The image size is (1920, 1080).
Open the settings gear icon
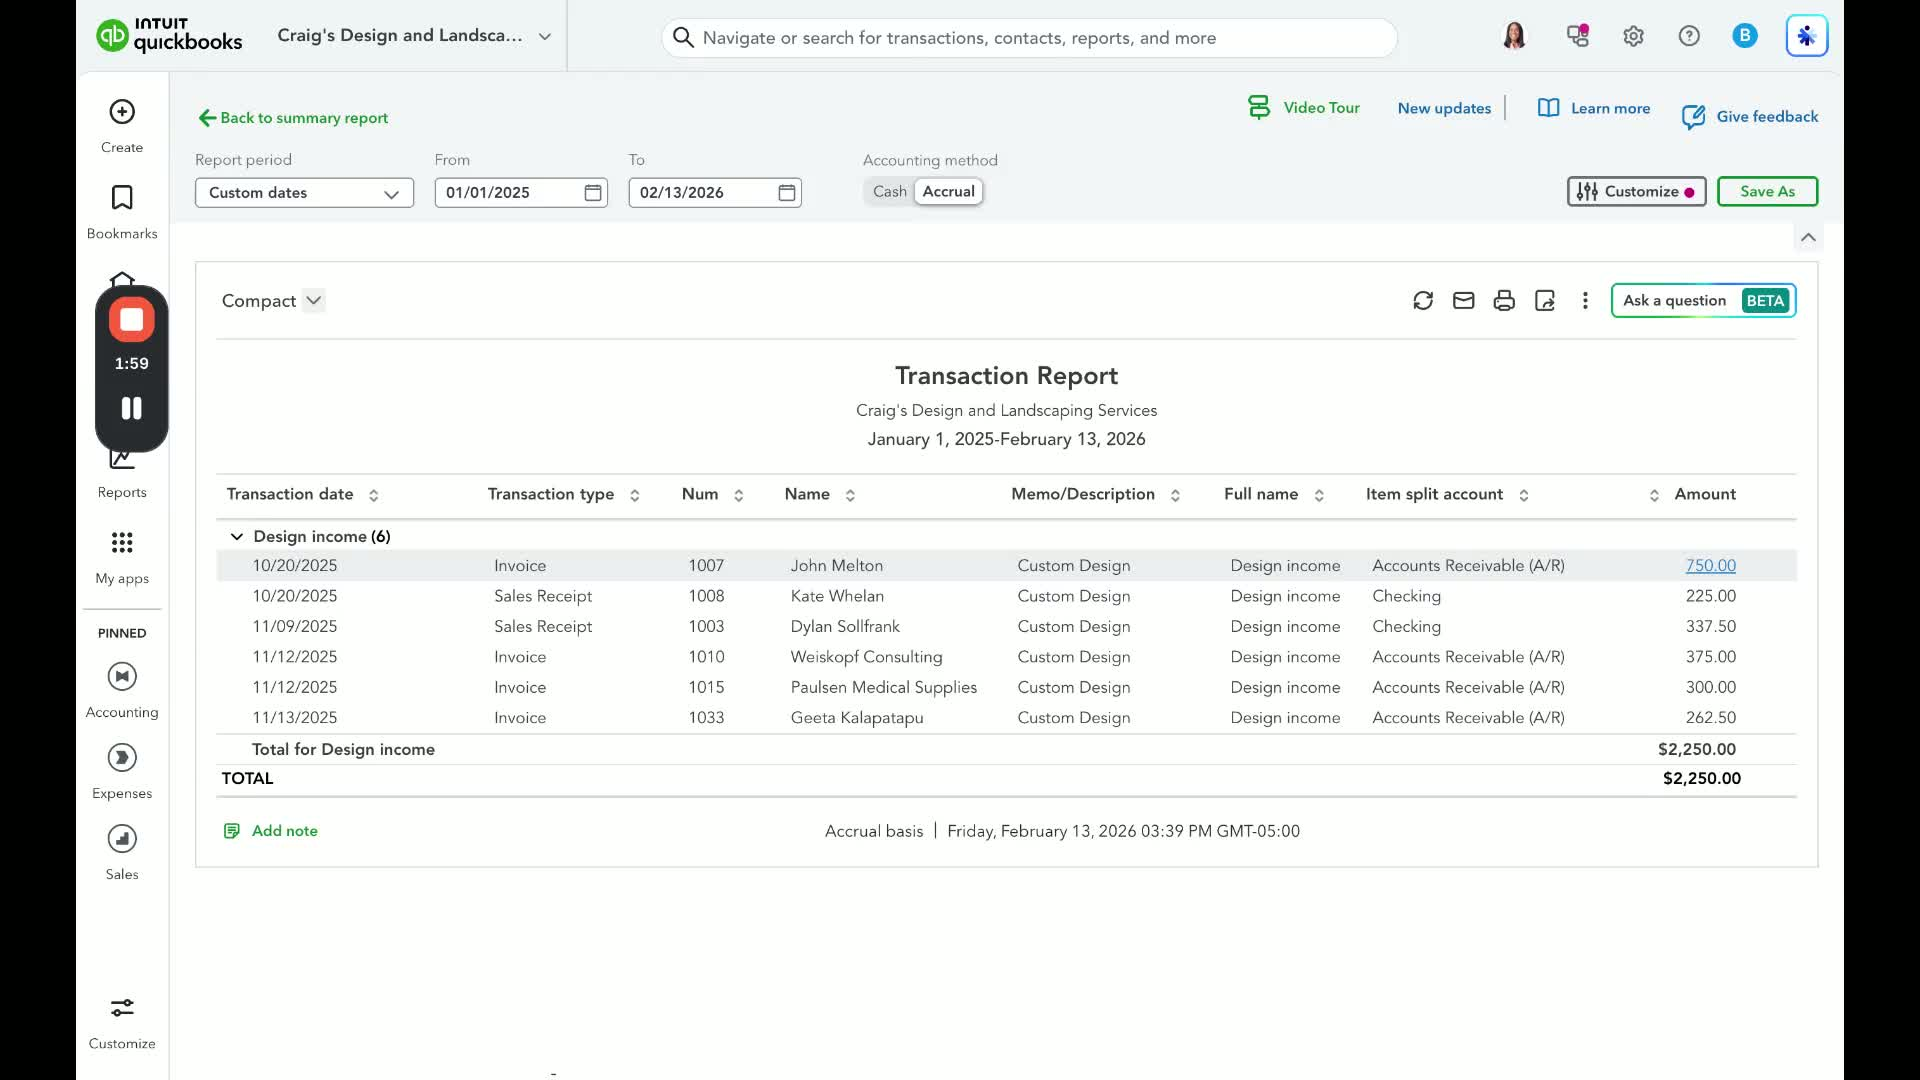coord(1633,37)
